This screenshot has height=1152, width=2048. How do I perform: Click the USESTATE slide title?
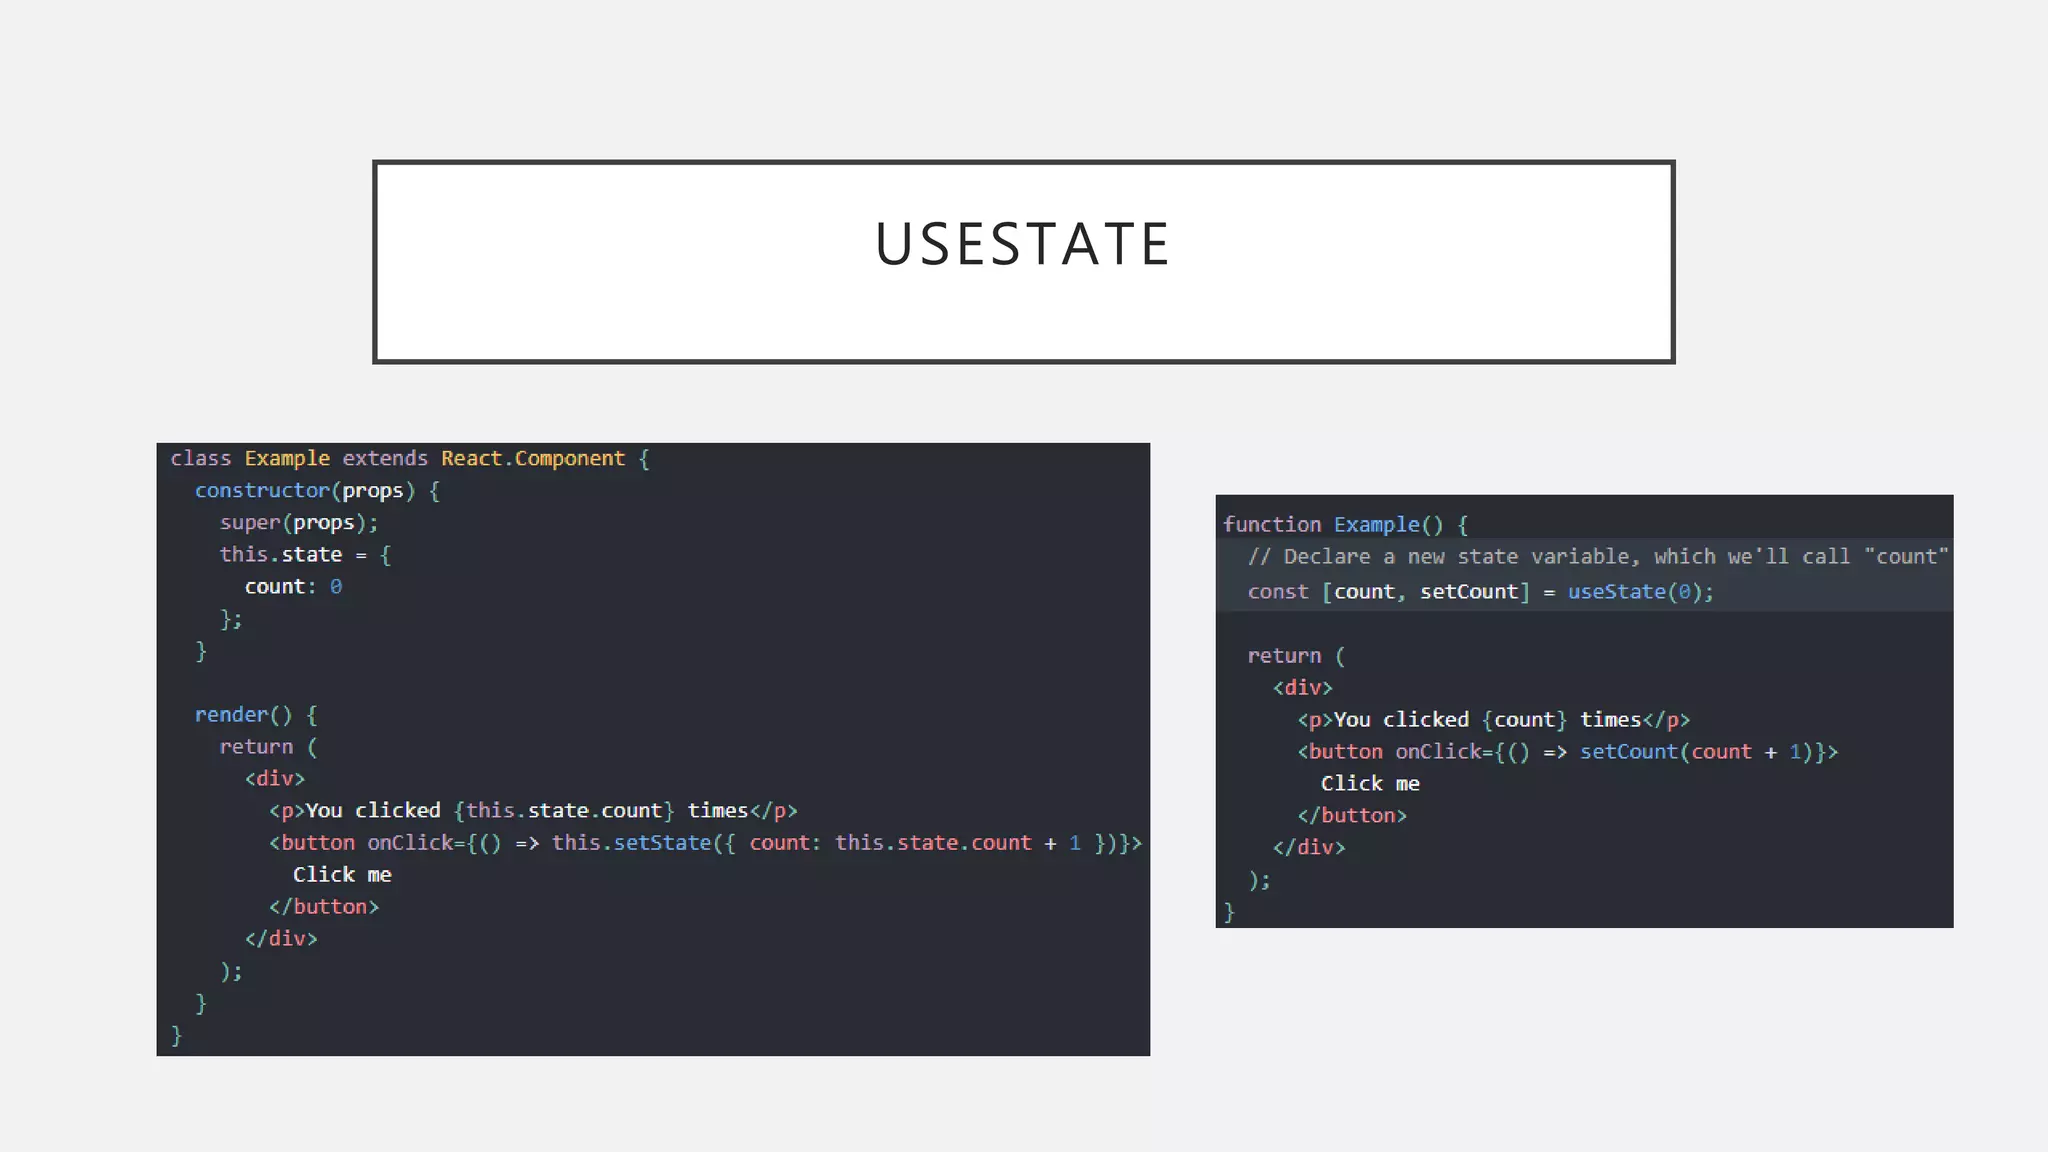click(x=1022, y=244)
